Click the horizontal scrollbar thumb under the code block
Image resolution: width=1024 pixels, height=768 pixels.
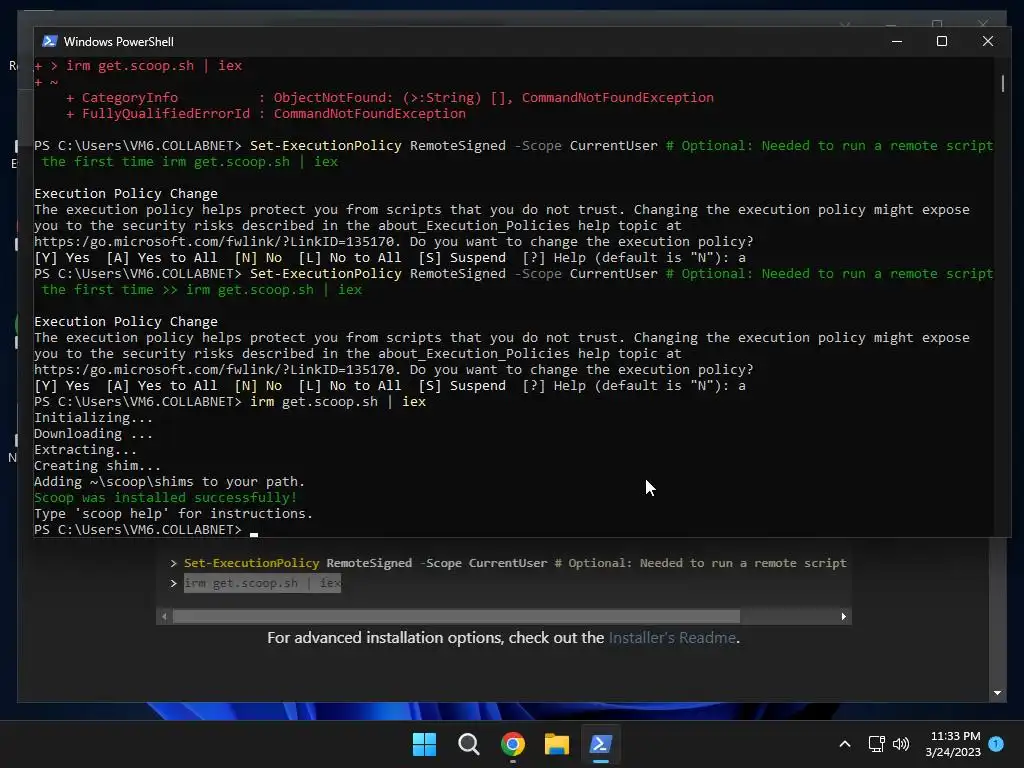[456, 616]
